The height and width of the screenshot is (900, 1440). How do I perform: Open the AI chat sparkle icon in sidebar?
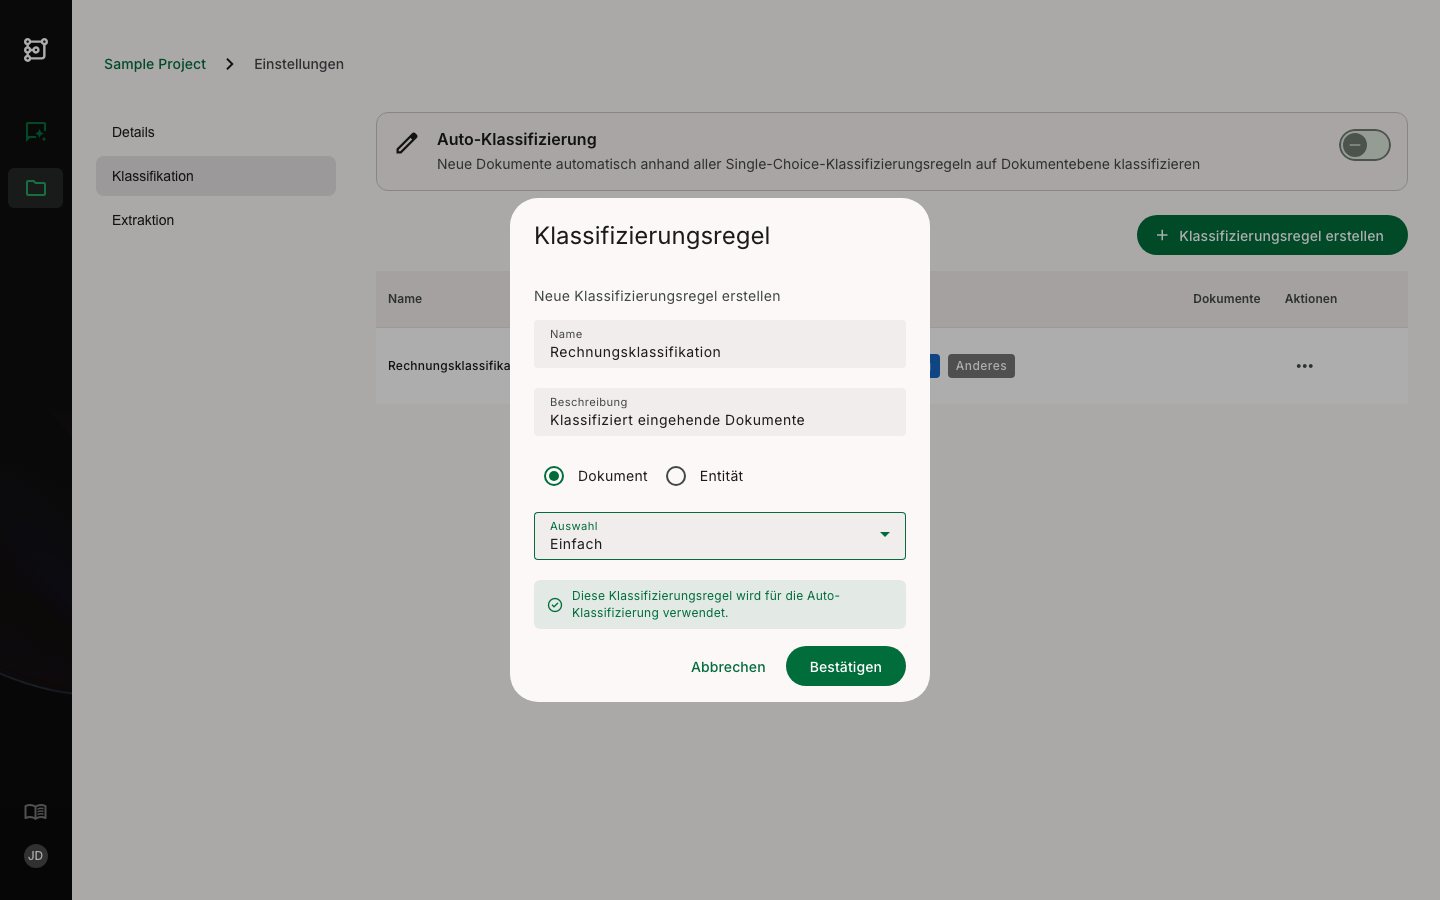(36, 132)
